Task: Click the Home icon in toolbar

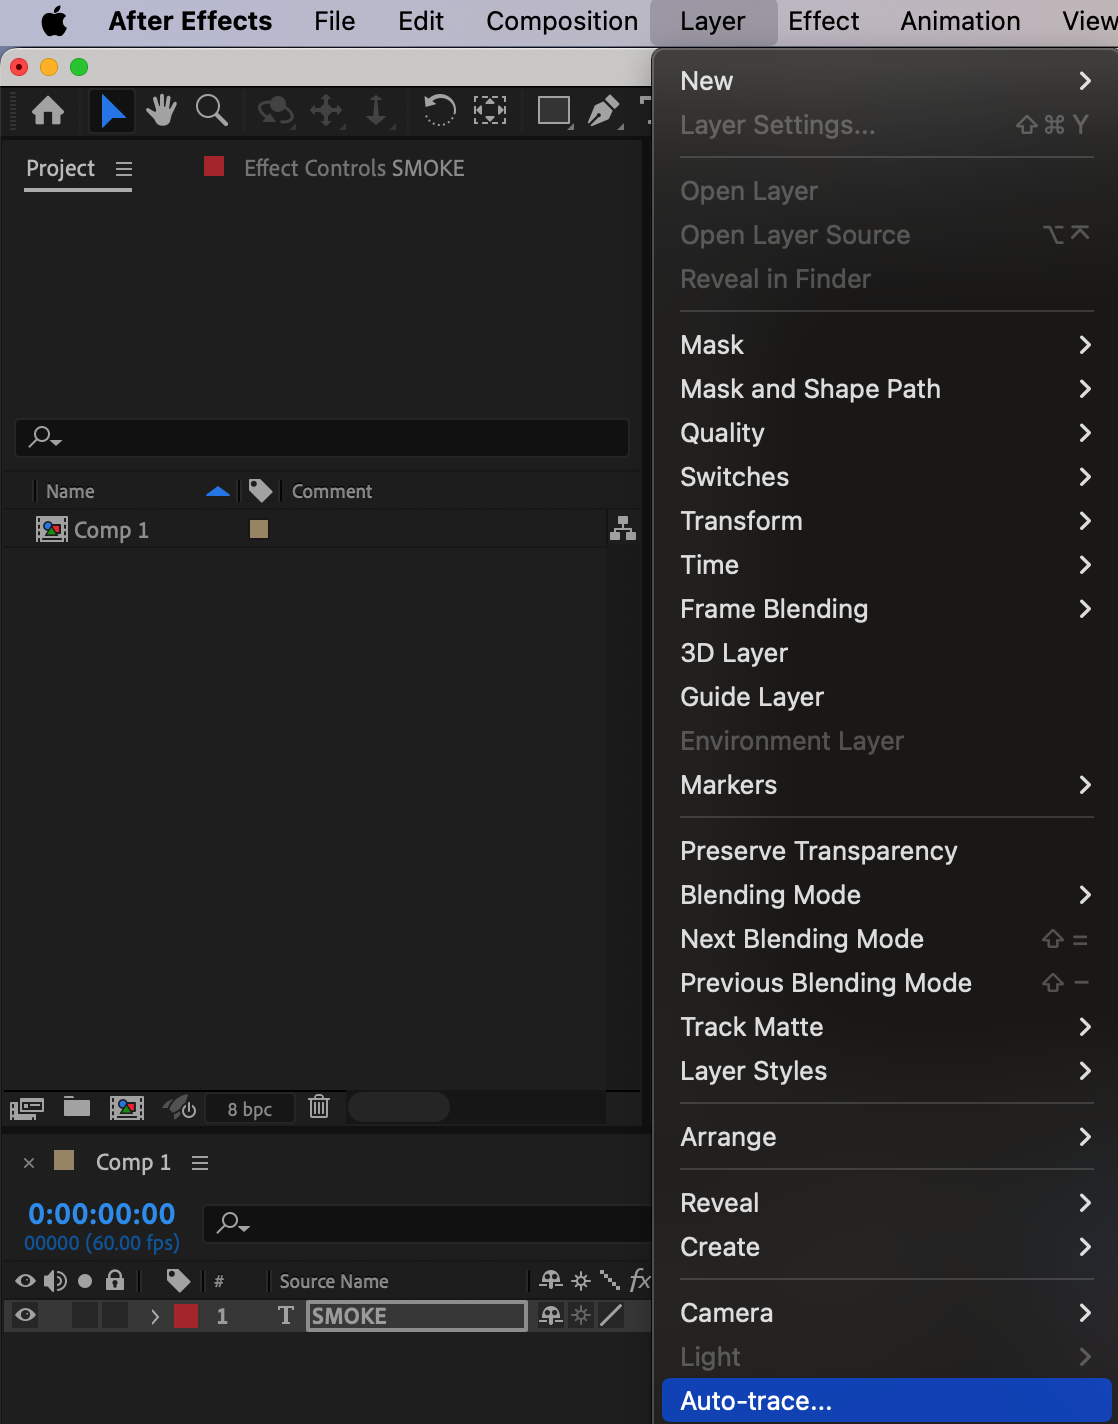Action: click(48, 110)
